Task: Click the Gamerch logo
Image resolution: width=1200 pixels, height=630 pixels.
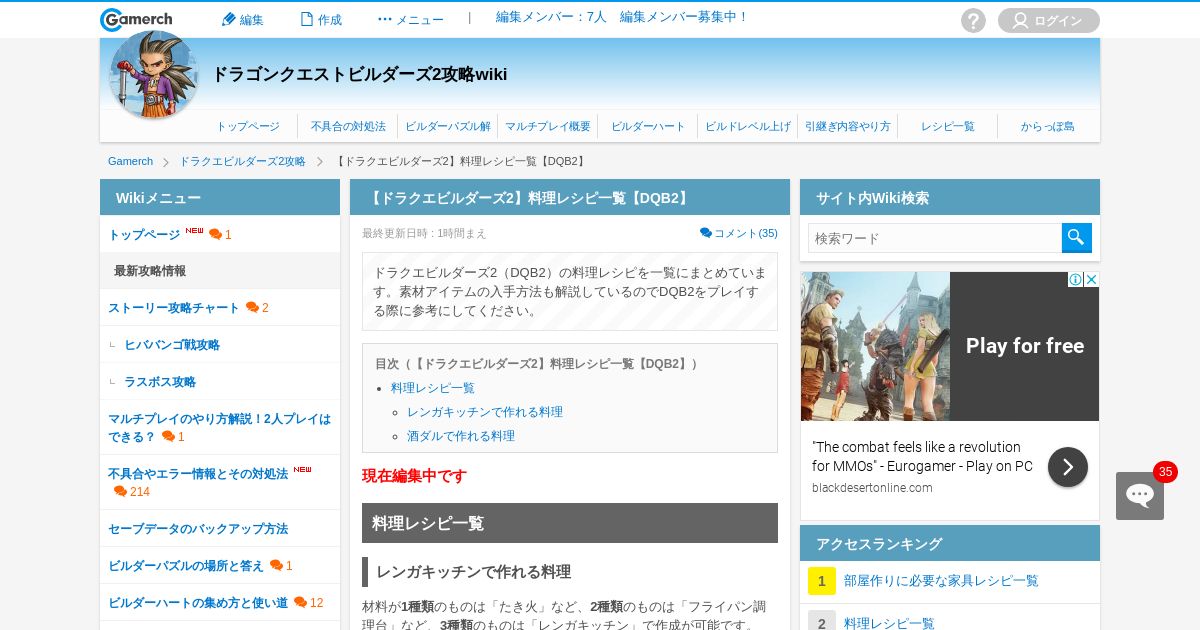Action: 136,19
